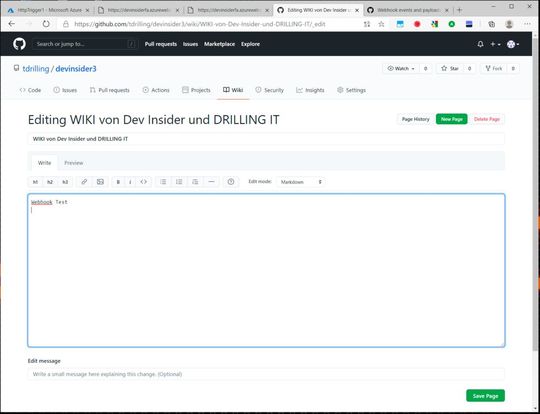
Task: Open Explore in the top navigation
Action: point(250,44)
